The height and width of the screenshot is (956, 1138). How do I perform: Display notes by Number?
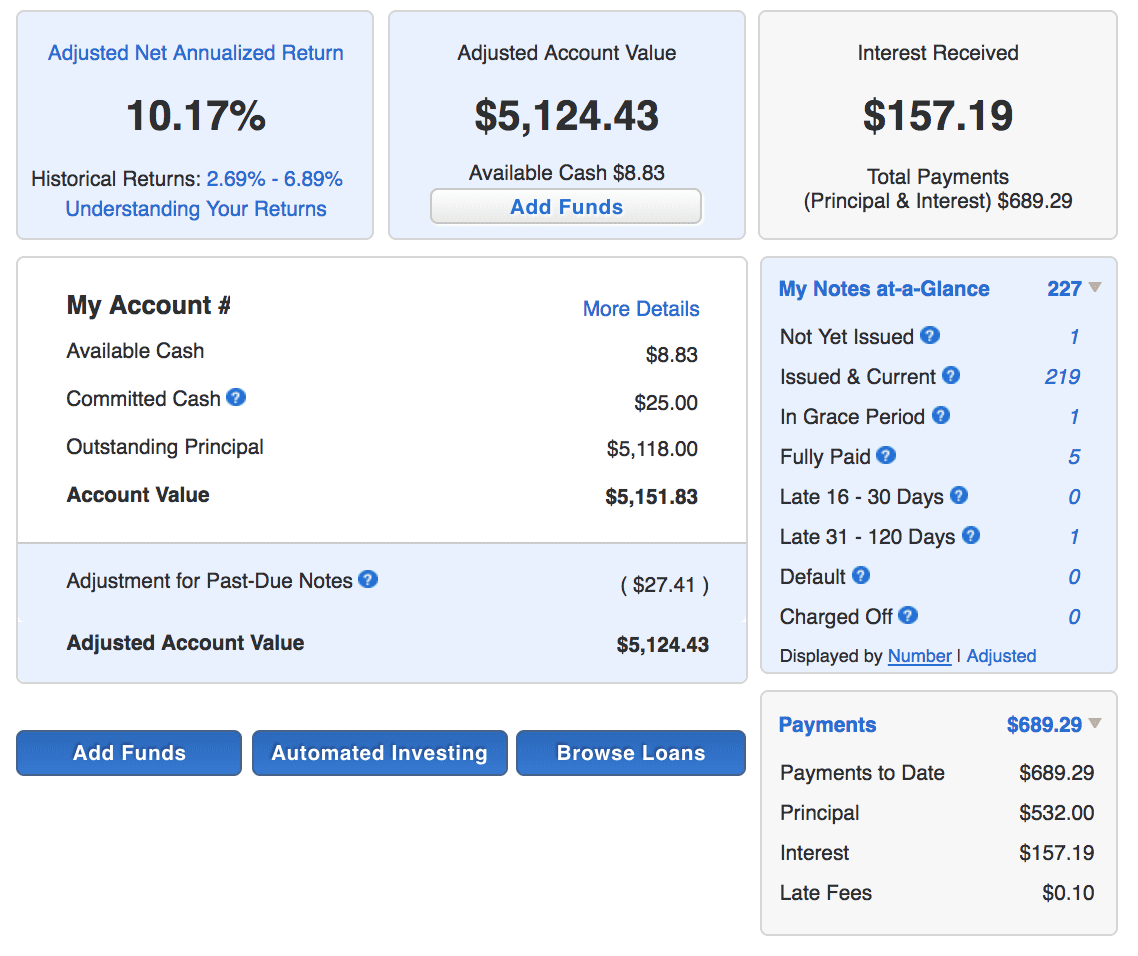coord(920,655)
